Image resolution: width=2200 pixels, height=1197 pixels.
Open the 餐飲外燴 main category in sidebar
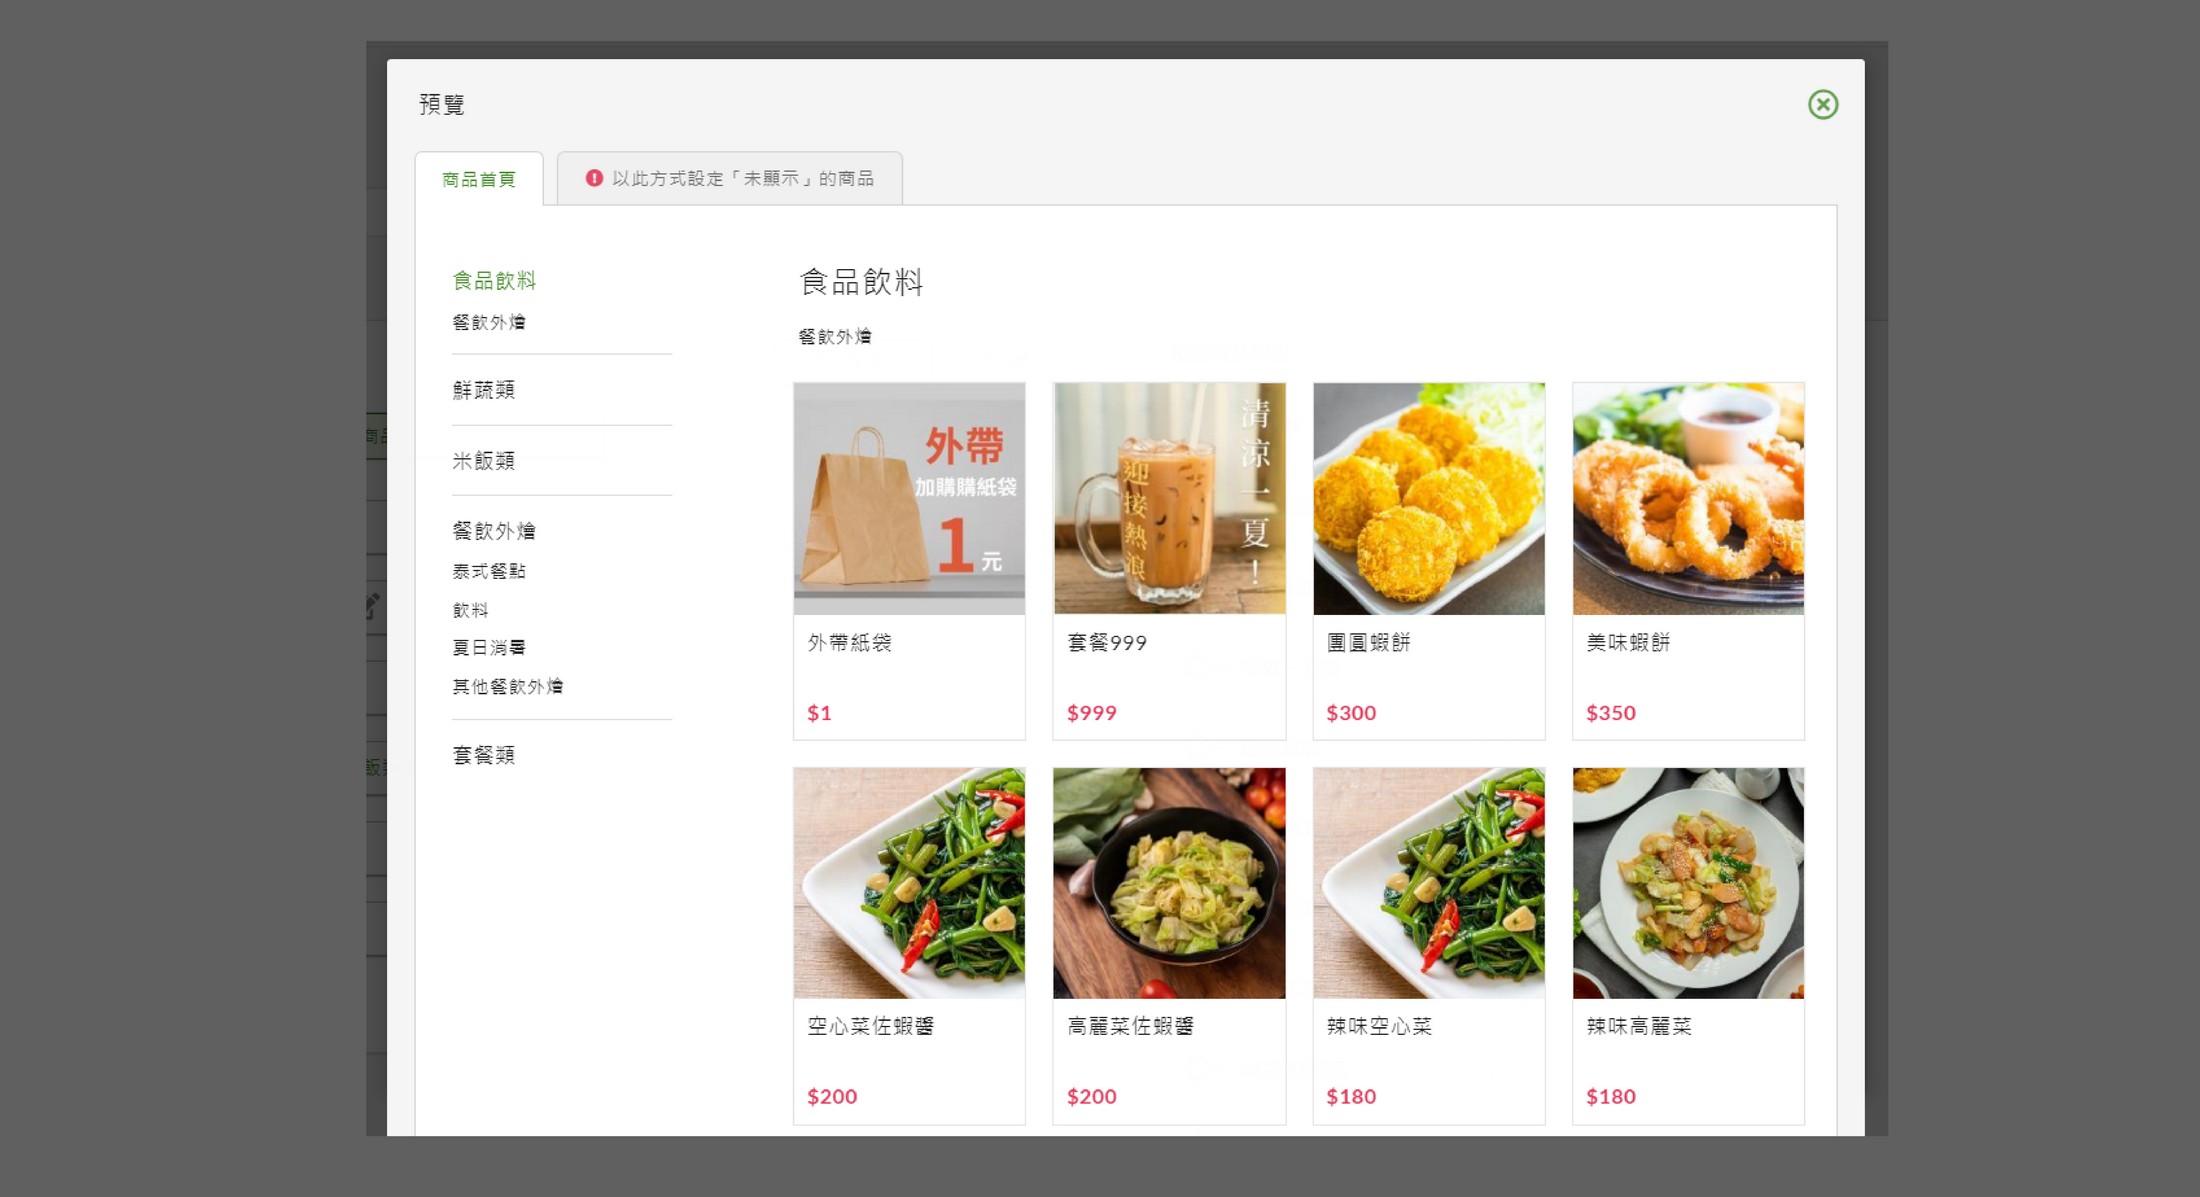coord(494,530)
